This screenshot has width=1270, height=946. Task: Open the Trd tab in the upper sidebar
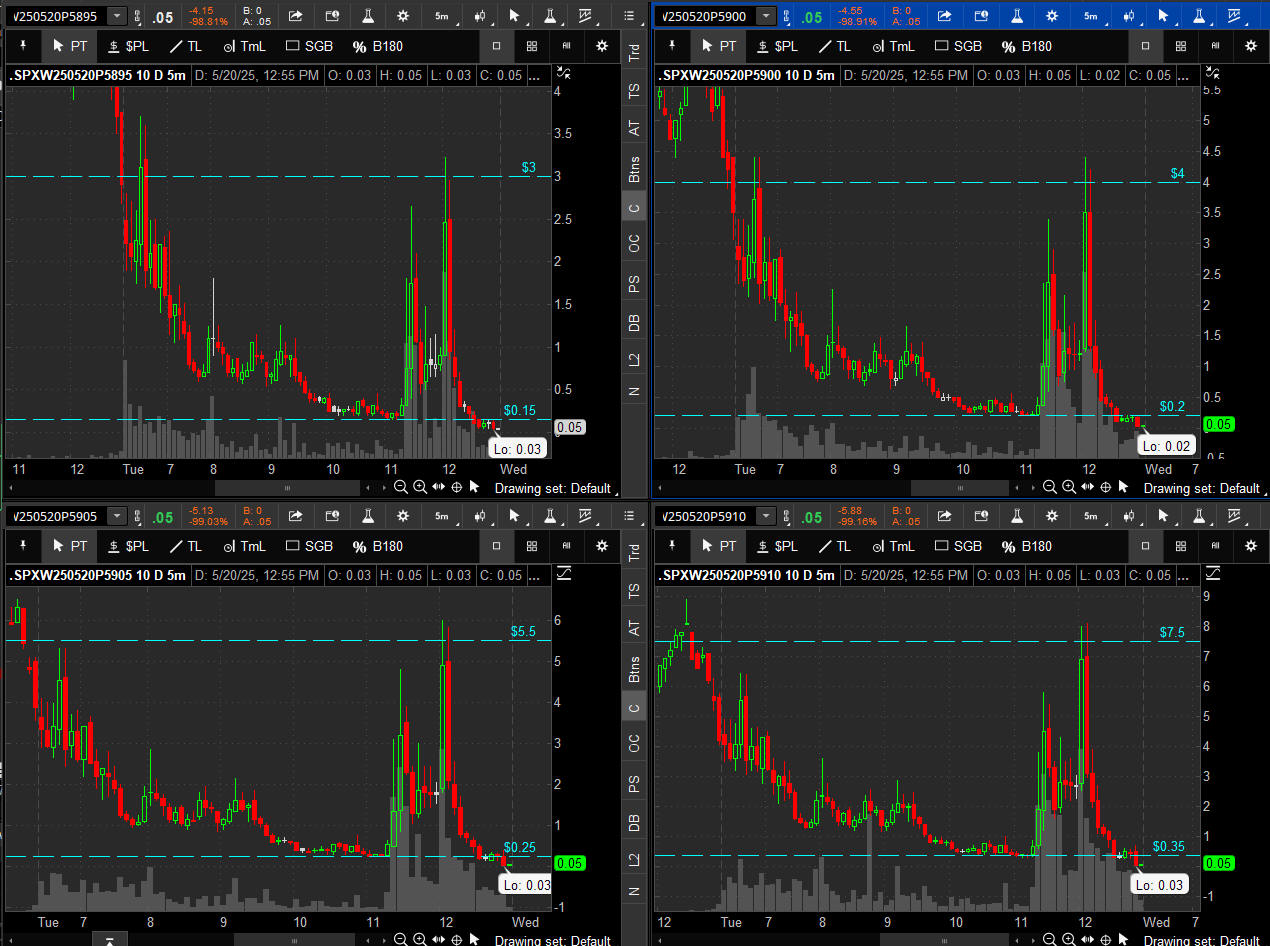(634, 54)
